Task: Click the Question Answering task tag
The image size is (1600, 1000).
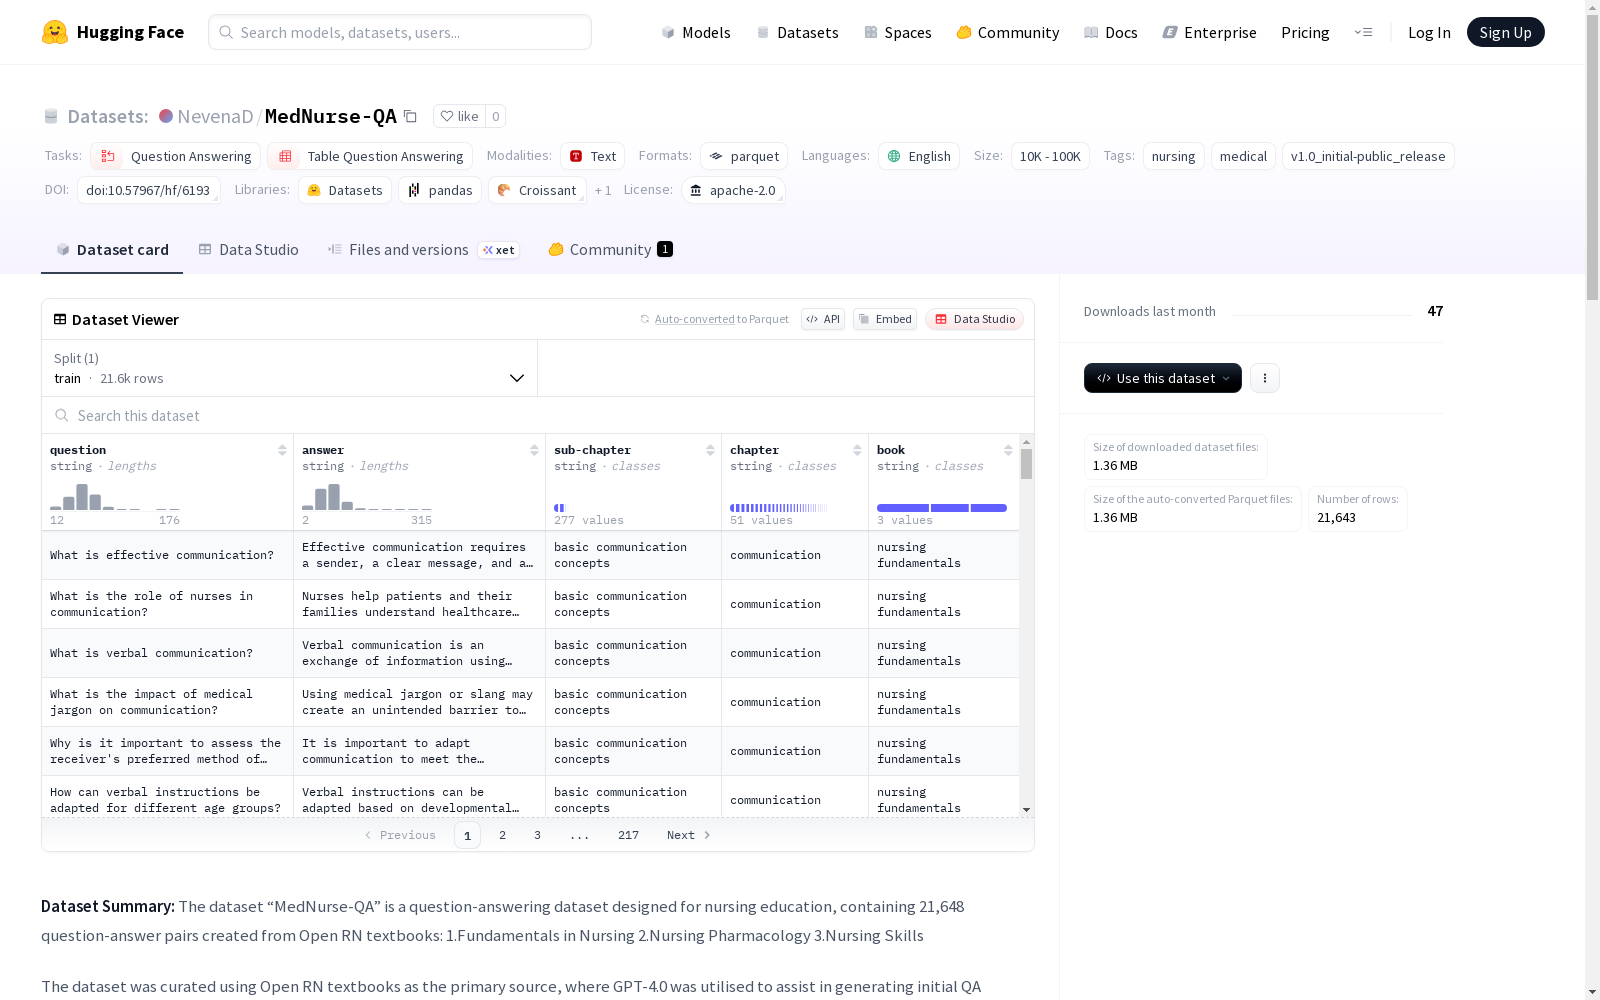Action: coord(176,156)
